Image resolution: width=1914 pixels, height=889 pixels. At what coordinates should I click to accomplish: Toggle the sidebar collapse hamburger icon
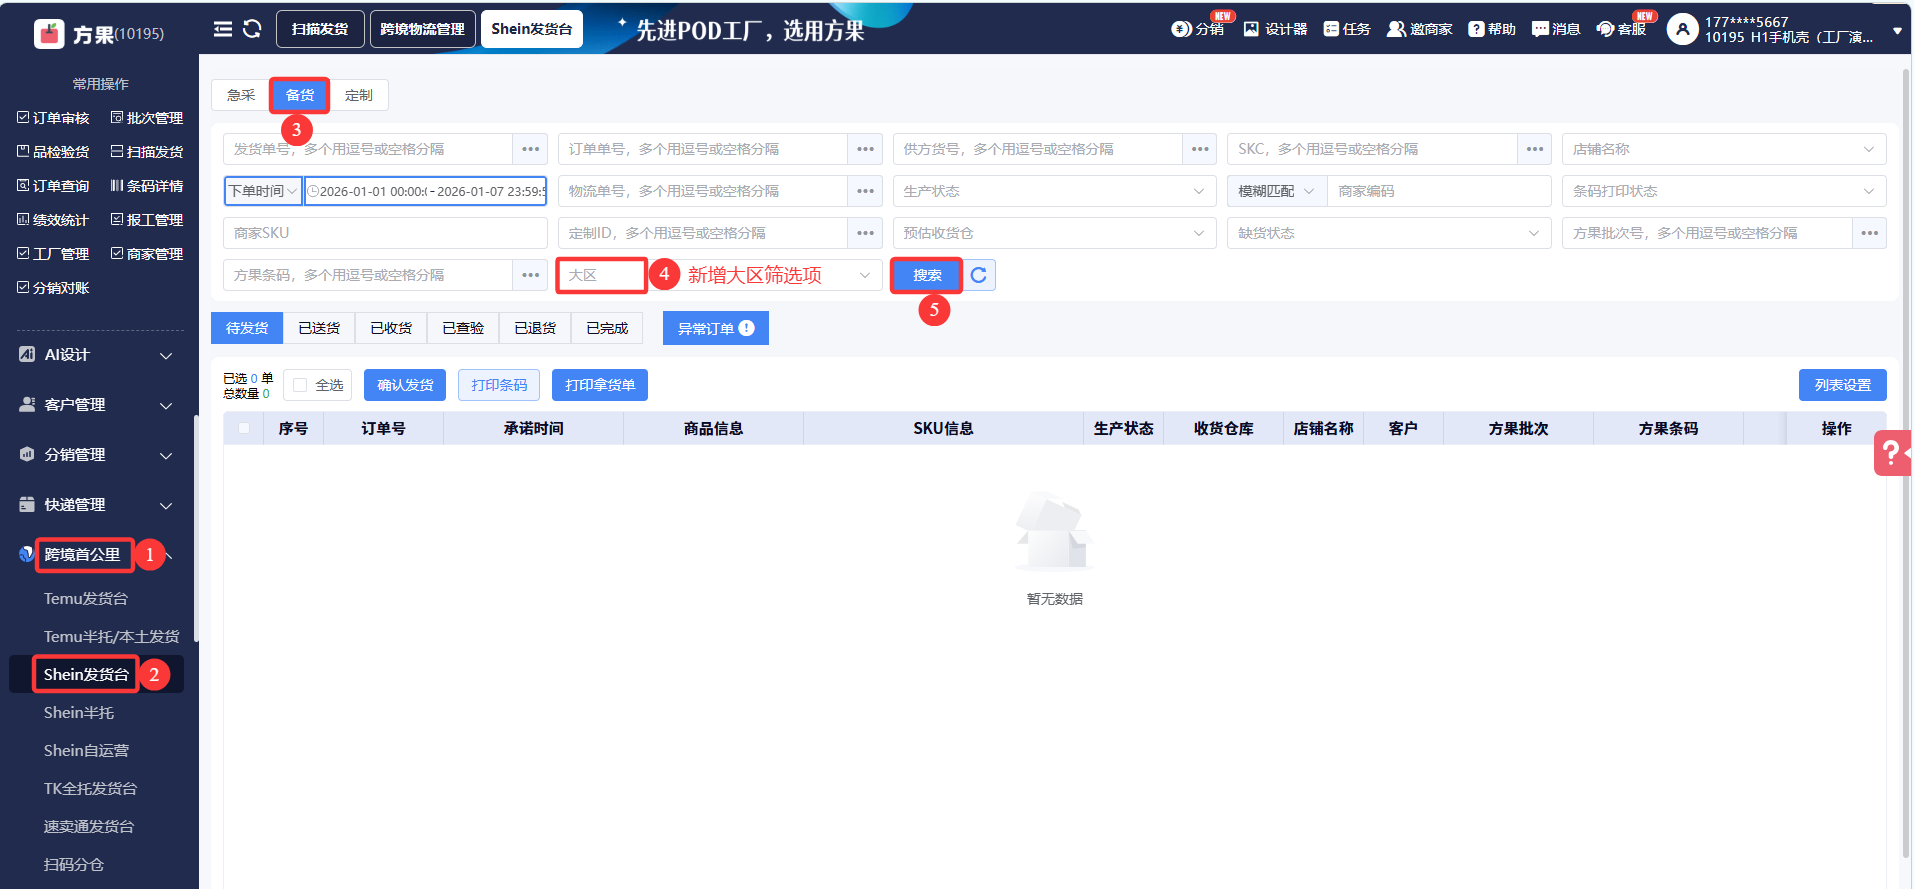[x=223, y=29]
